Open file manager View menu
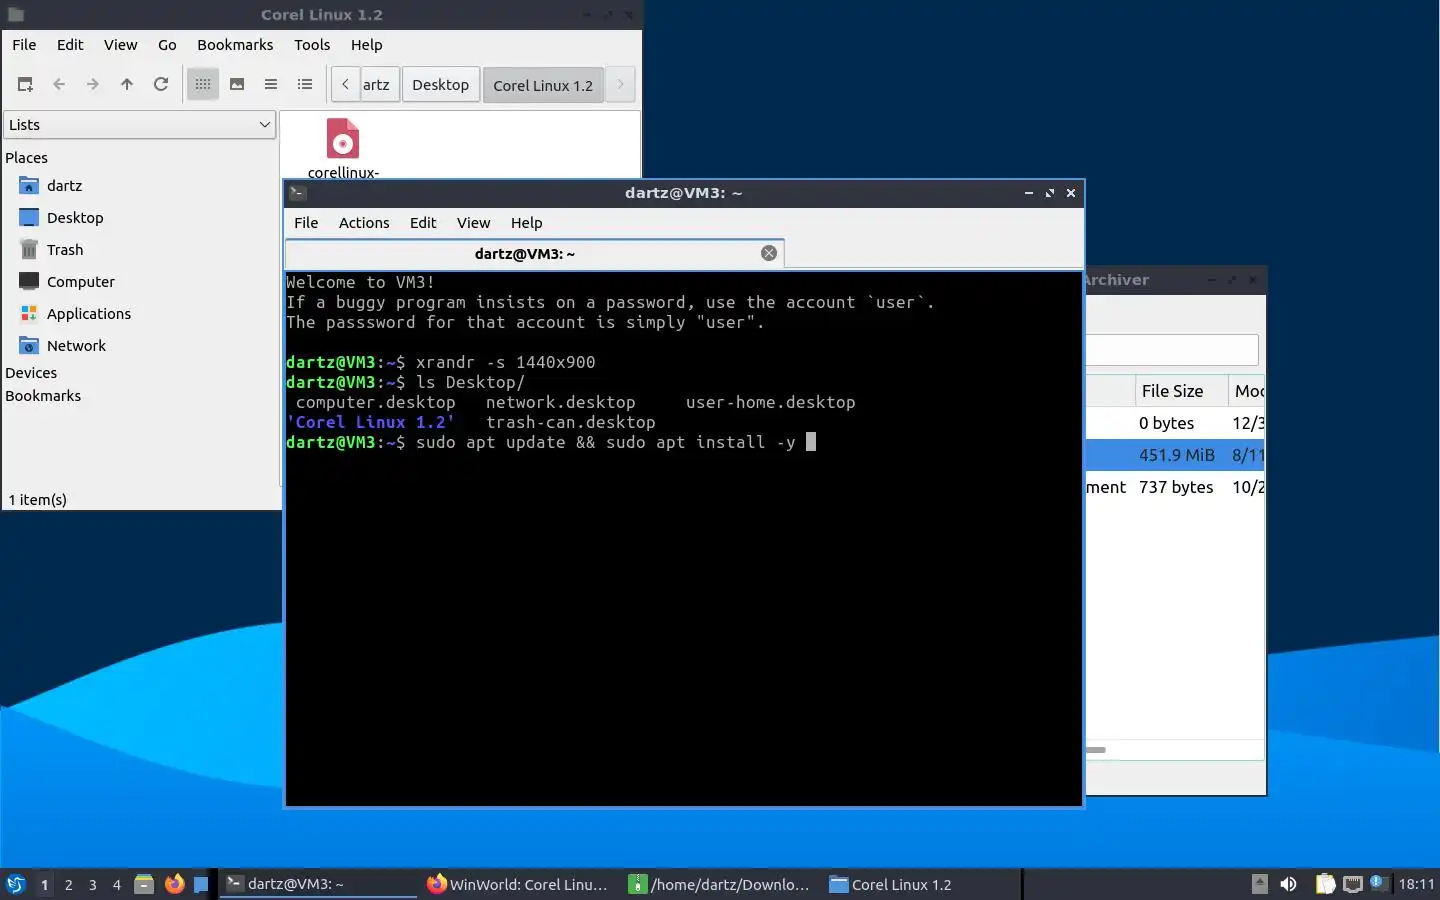 pos(120,45)
